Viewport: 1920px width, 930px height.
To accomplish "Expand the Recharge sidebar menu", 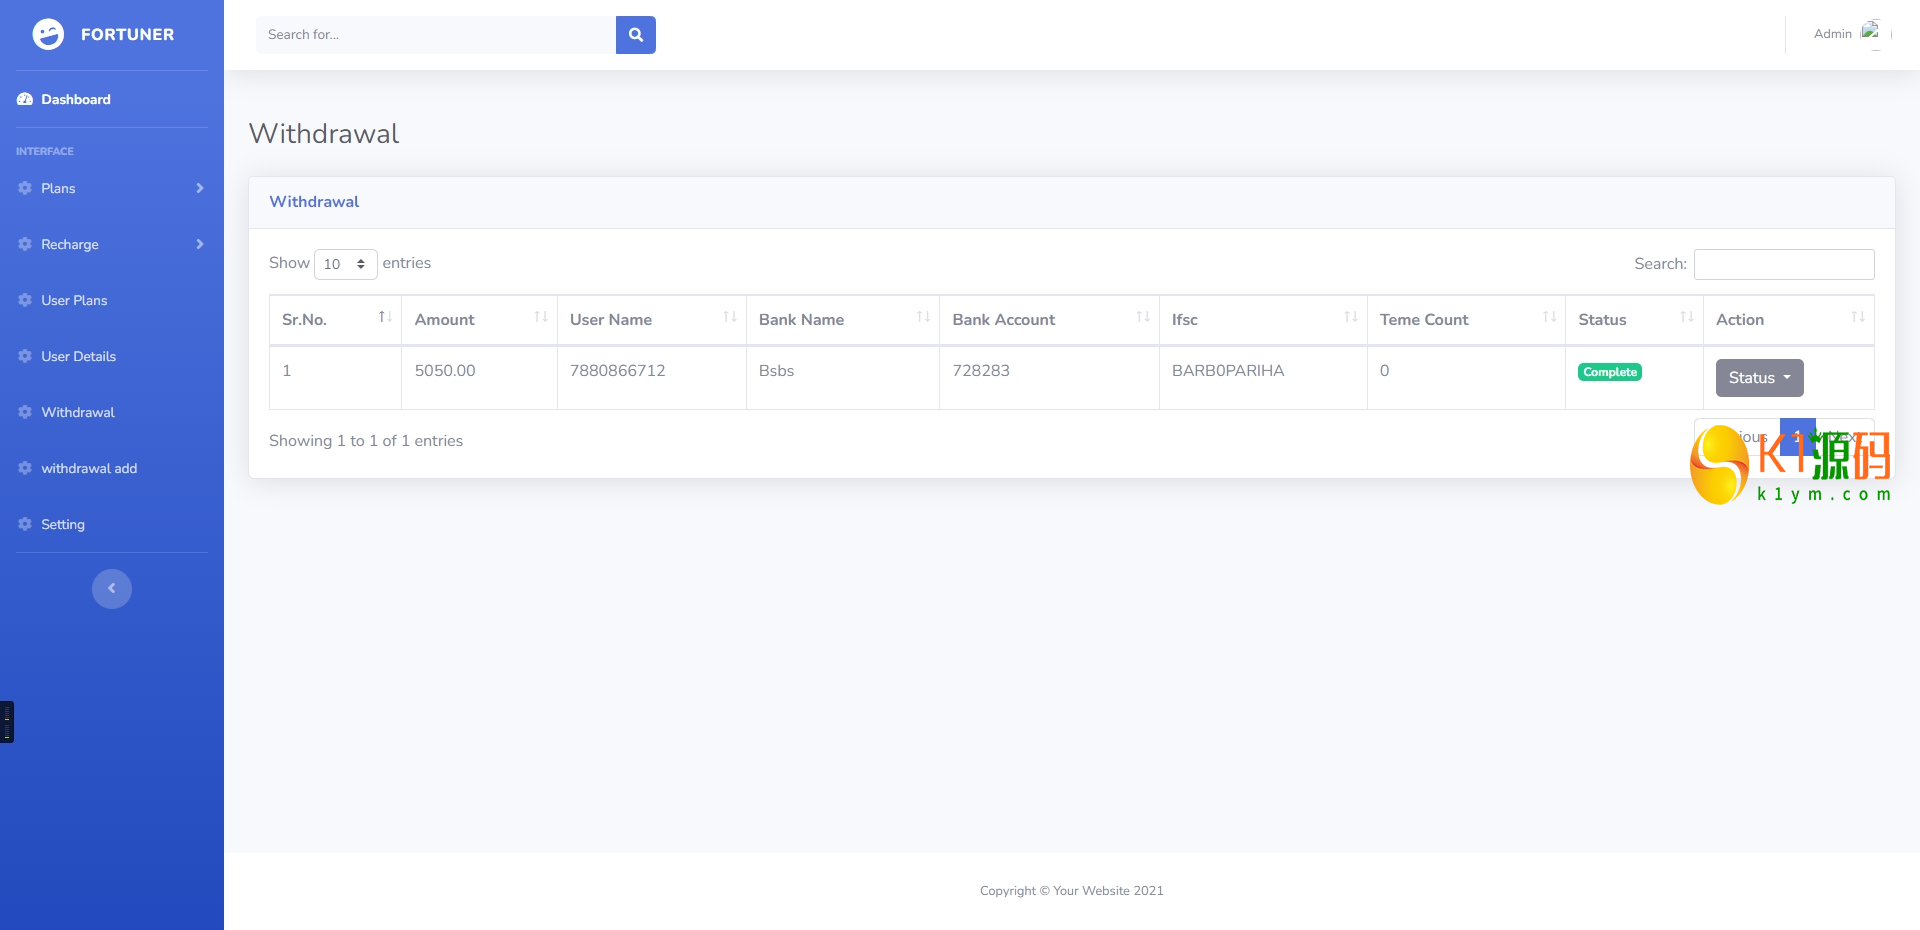I will click(110, 245).
